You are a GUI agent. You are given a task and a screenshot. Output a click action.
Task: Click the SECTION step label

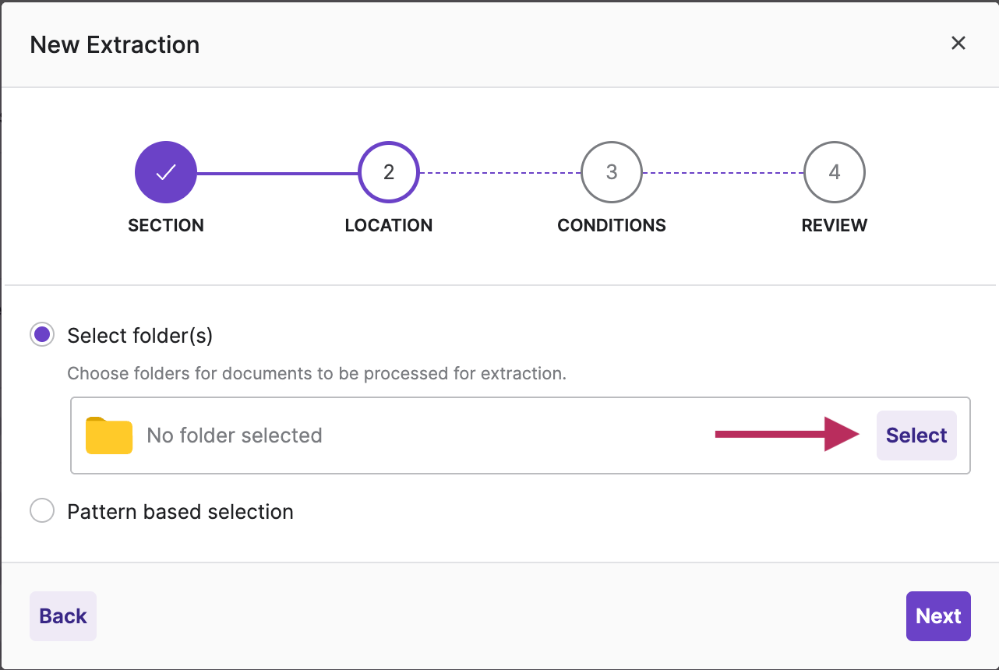coord(166,225)
